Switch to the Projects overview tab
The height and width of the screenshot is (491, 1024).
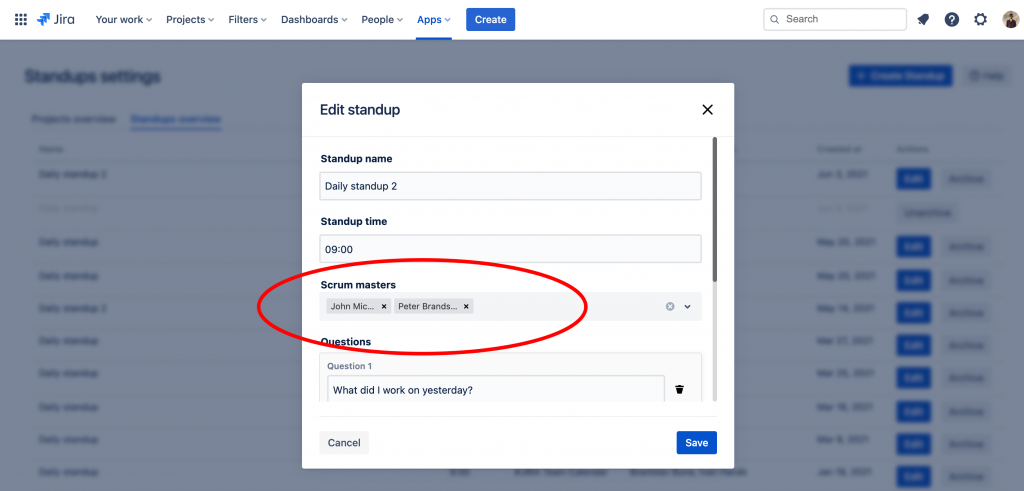click(74, 119)
